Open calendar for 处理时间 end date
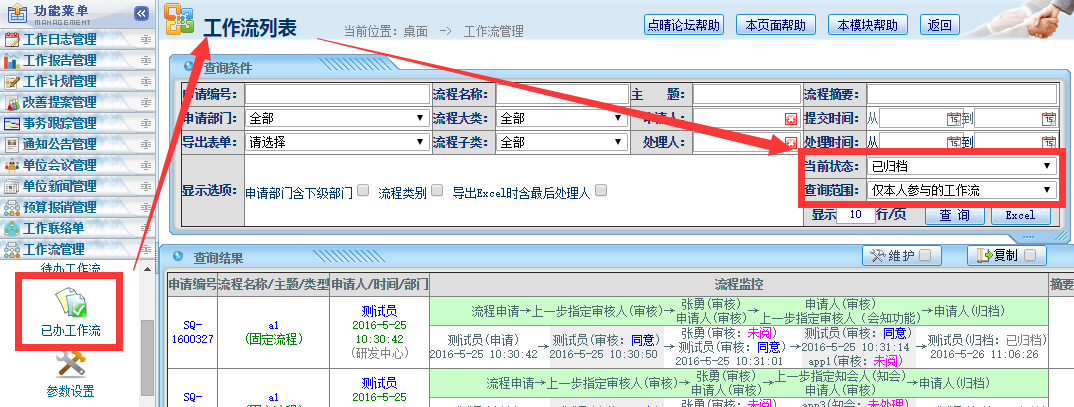Viewport: 1074px width, 407px height. (1048, 143)
